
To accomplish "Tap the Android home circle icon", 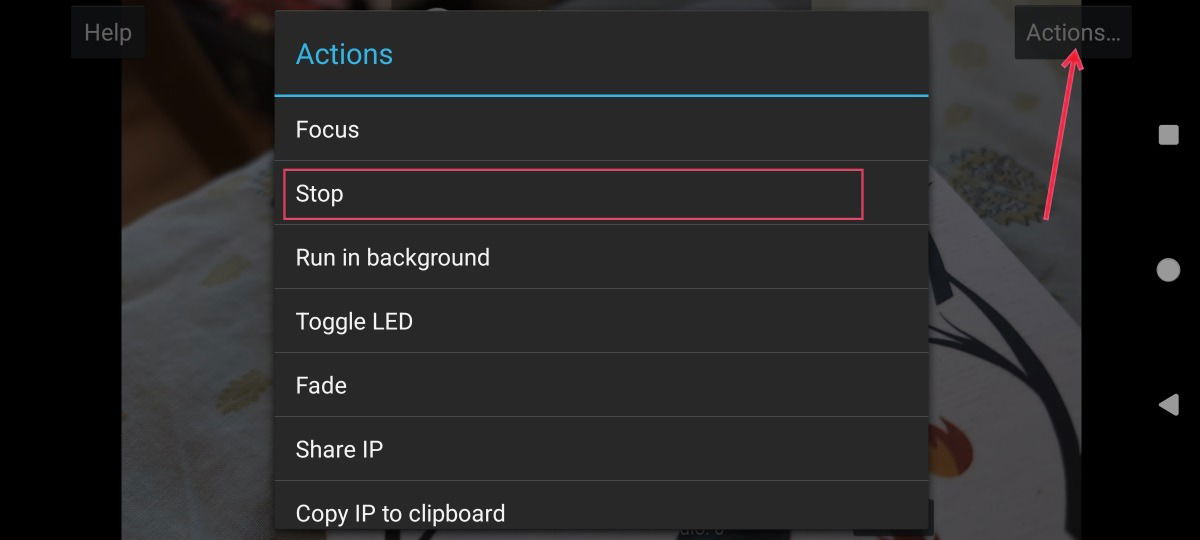I will 1168,269.
